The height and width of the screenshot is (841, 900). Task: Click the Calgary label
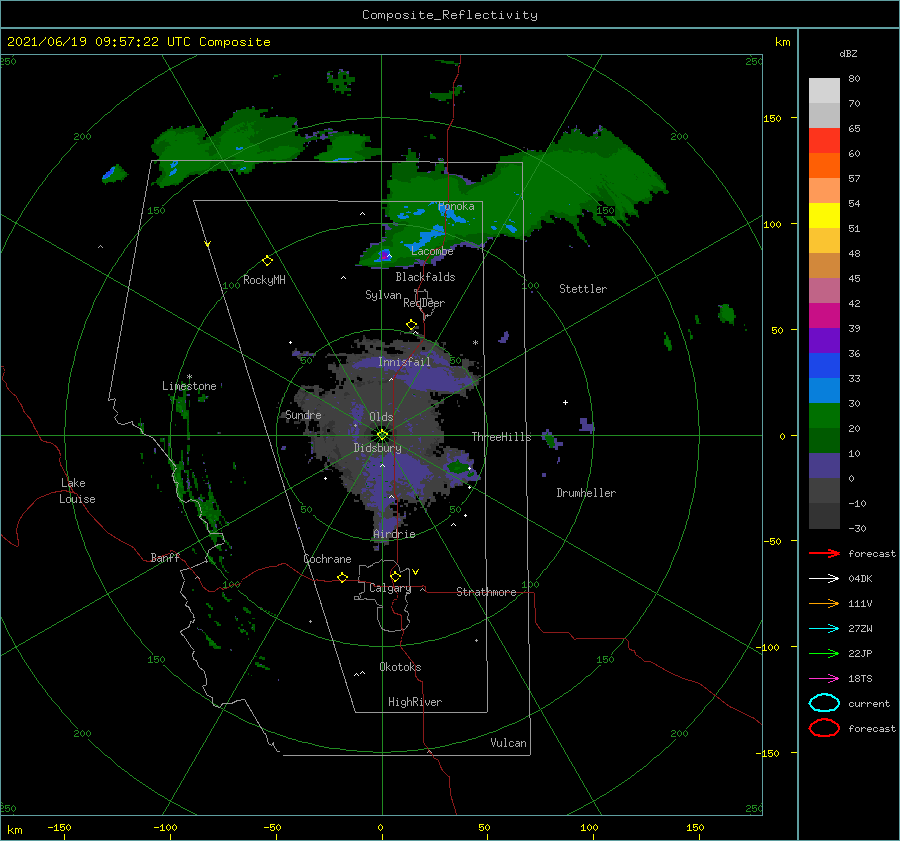click(x=390, y=588)
